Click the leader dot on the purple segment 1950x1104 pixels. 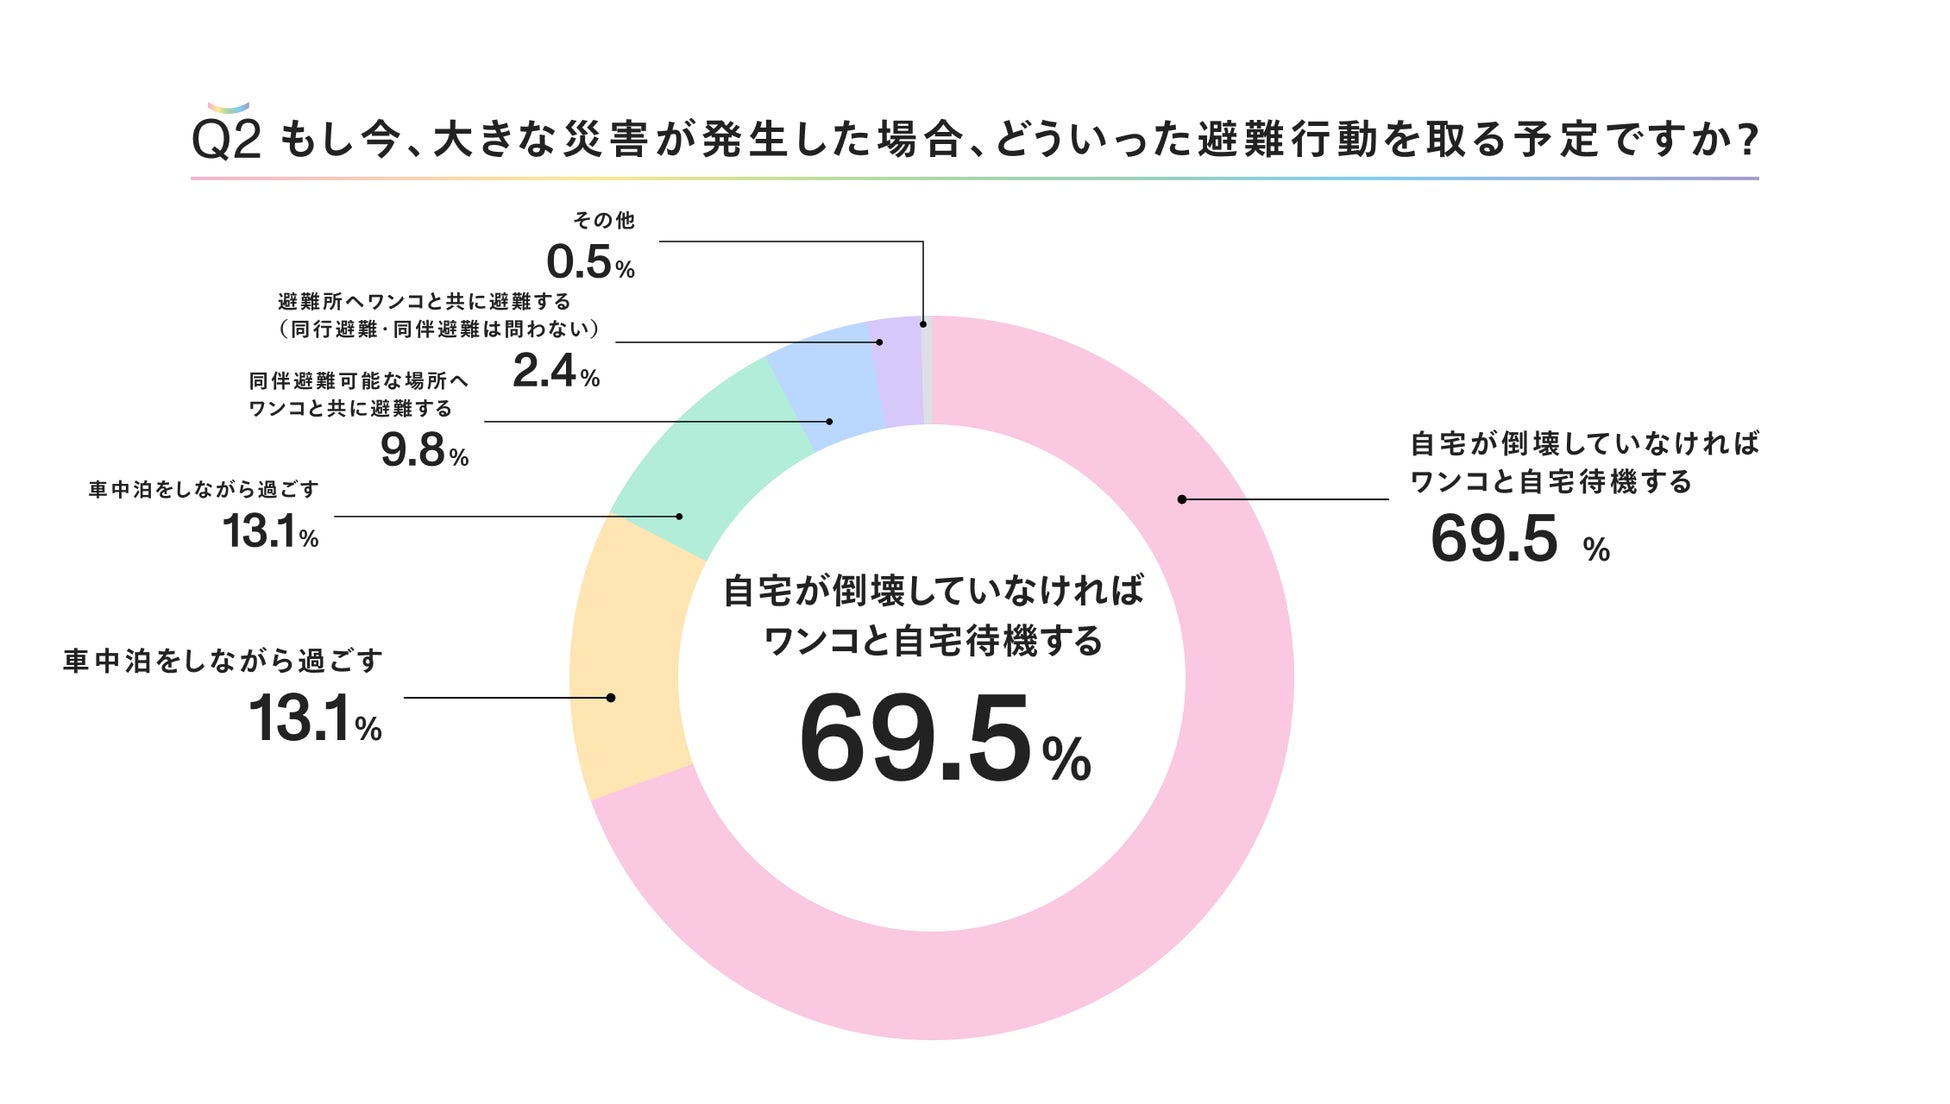pos(879,342)
